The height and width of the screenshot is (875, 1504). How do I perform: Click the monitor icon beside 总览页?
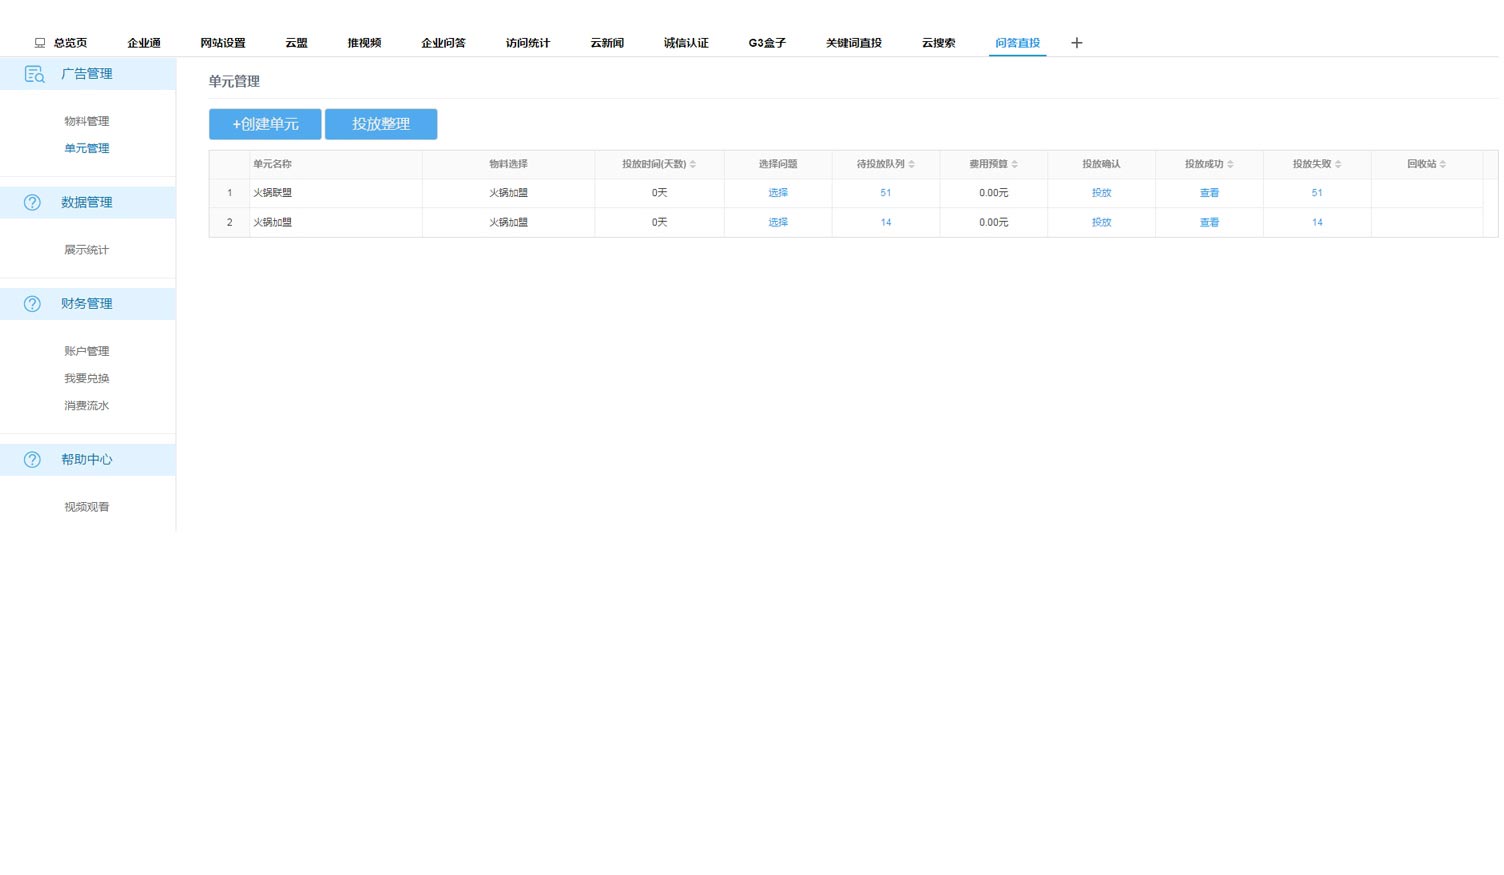click(40, 43)
